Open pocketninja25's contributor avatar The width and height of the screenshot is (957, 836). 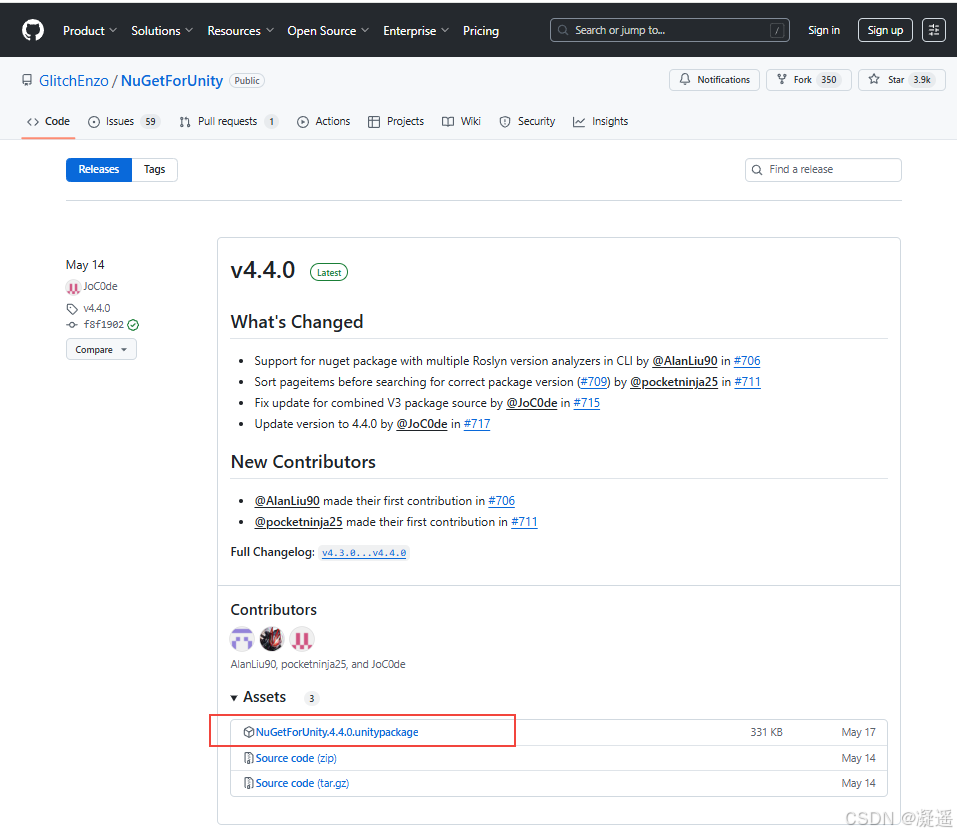[272, 639]
